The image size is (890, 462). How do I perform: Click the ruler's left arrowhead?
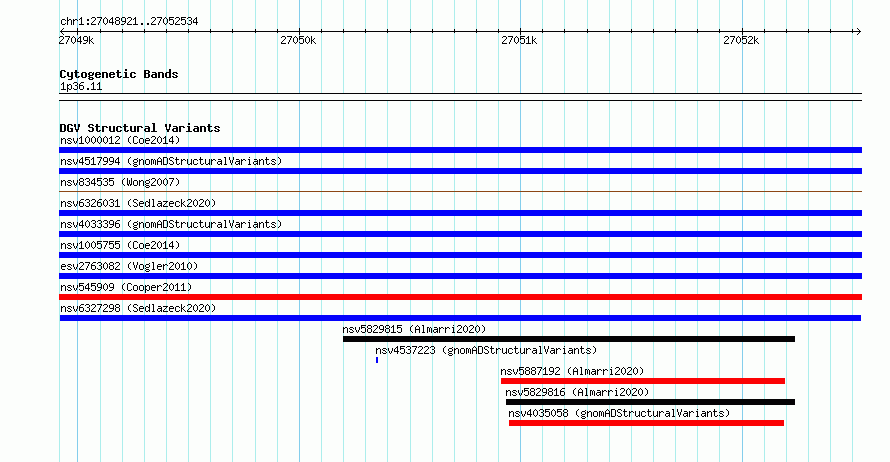[x=62, y=32]
